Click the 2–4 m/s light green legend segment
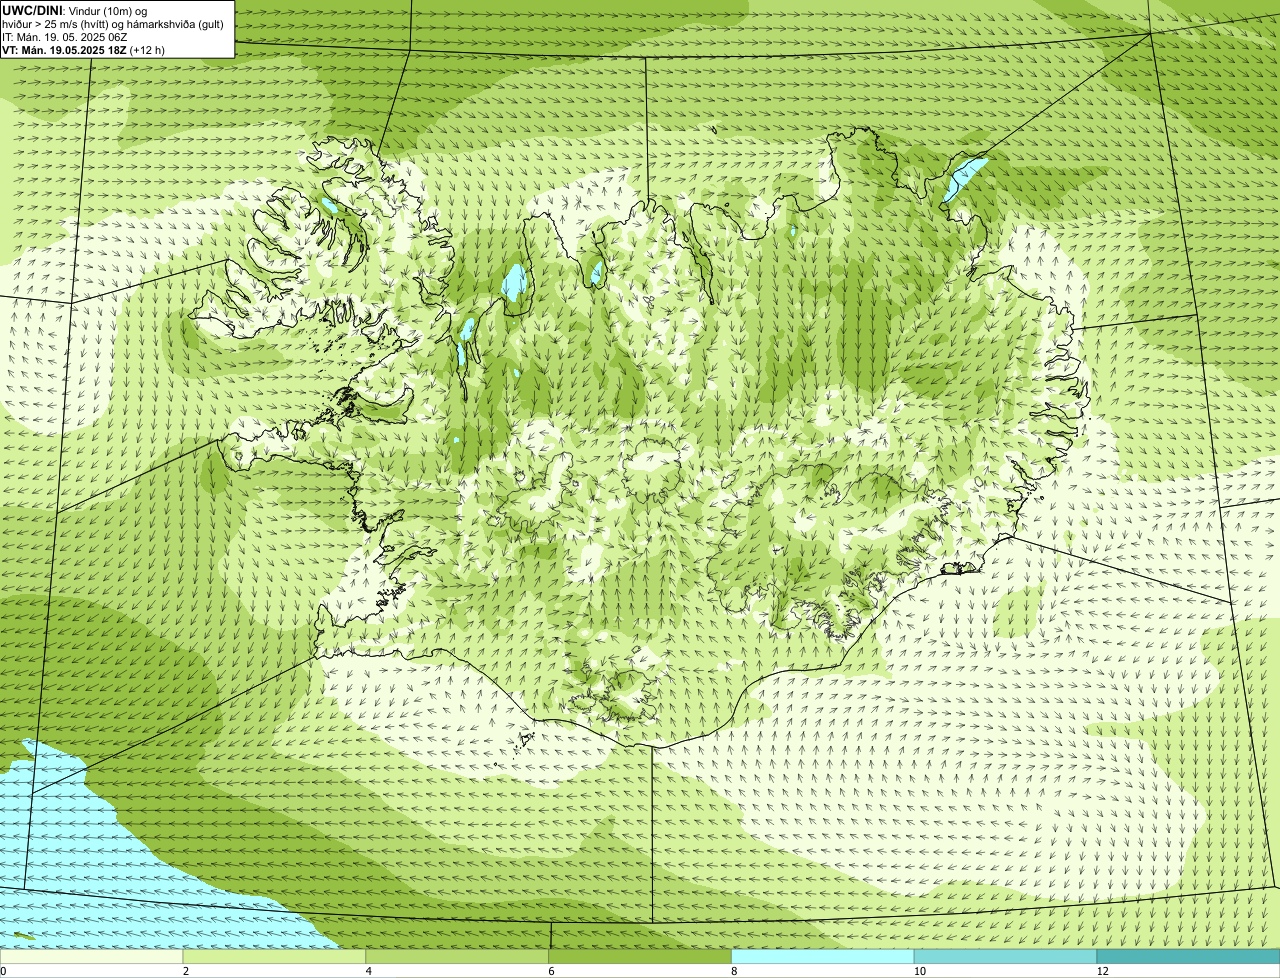Screen dimensions: 1280x978 click(x=274, y=957)
